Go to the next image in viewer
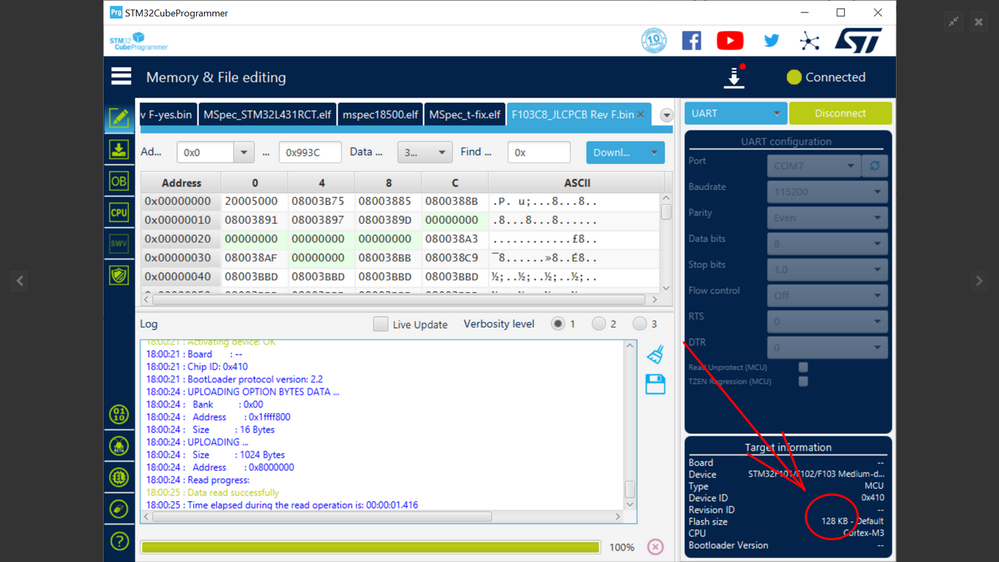The width and height of the screenshot is (999, 562). click(979, 280)
